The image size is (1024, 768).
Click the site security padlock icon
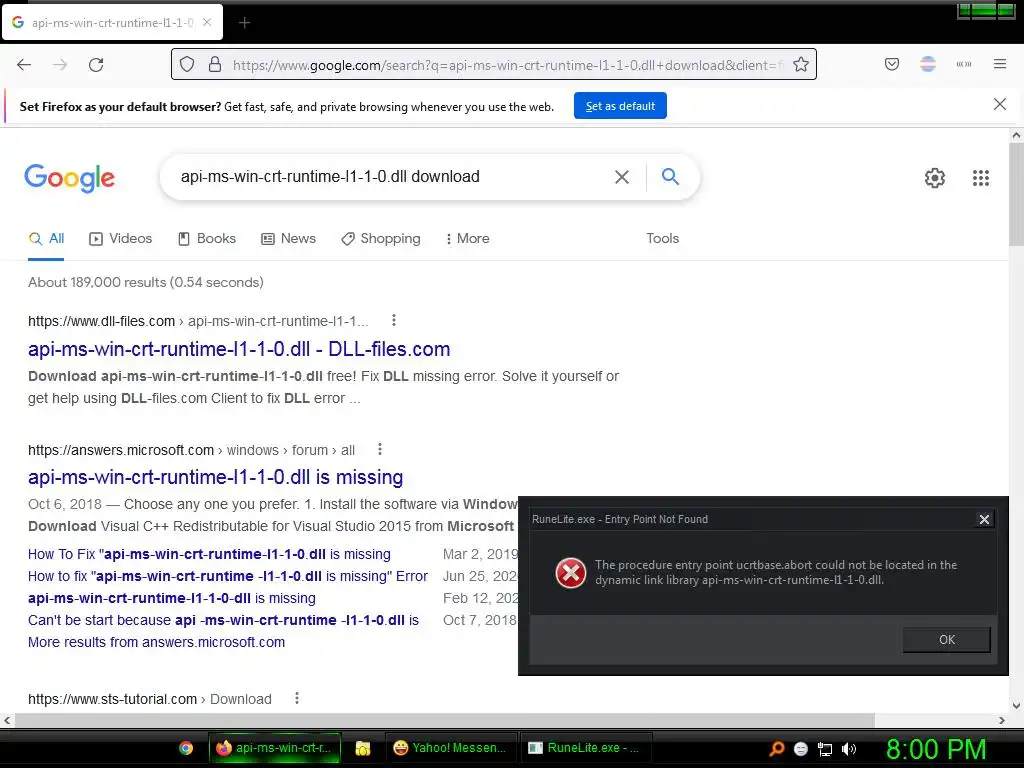[215, 65]
